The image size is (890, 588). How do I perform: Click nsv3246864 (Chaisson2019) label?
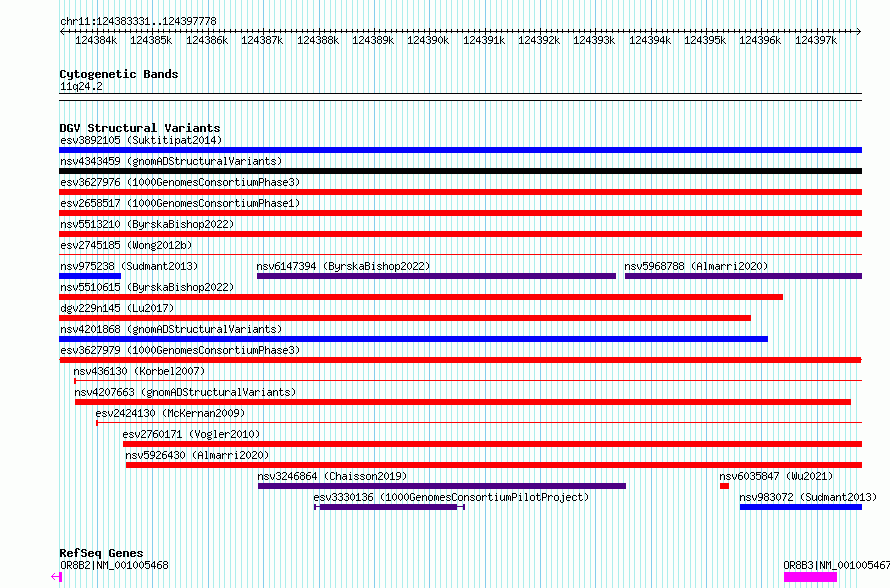pos(333,476)
